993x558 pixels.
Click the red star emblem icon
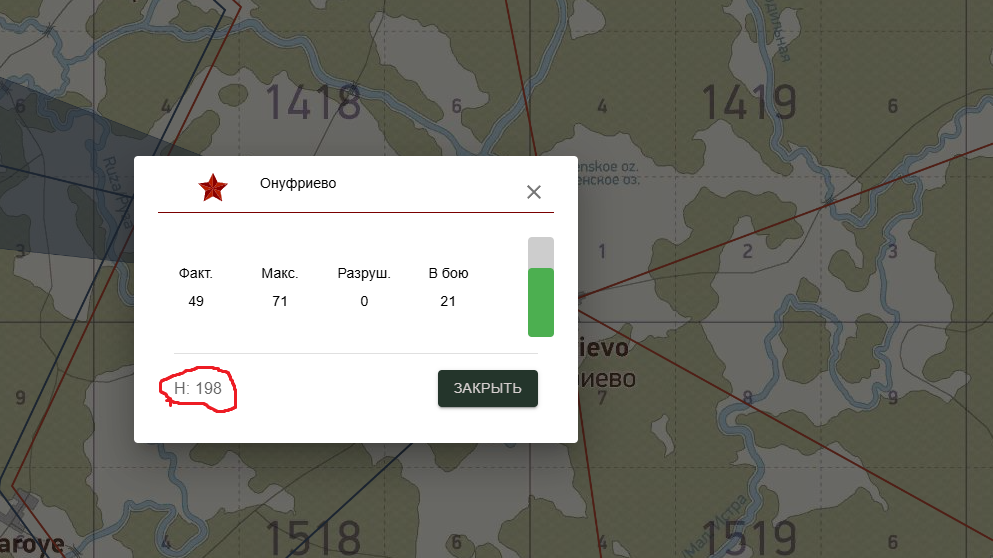click(x=213, y=187)
